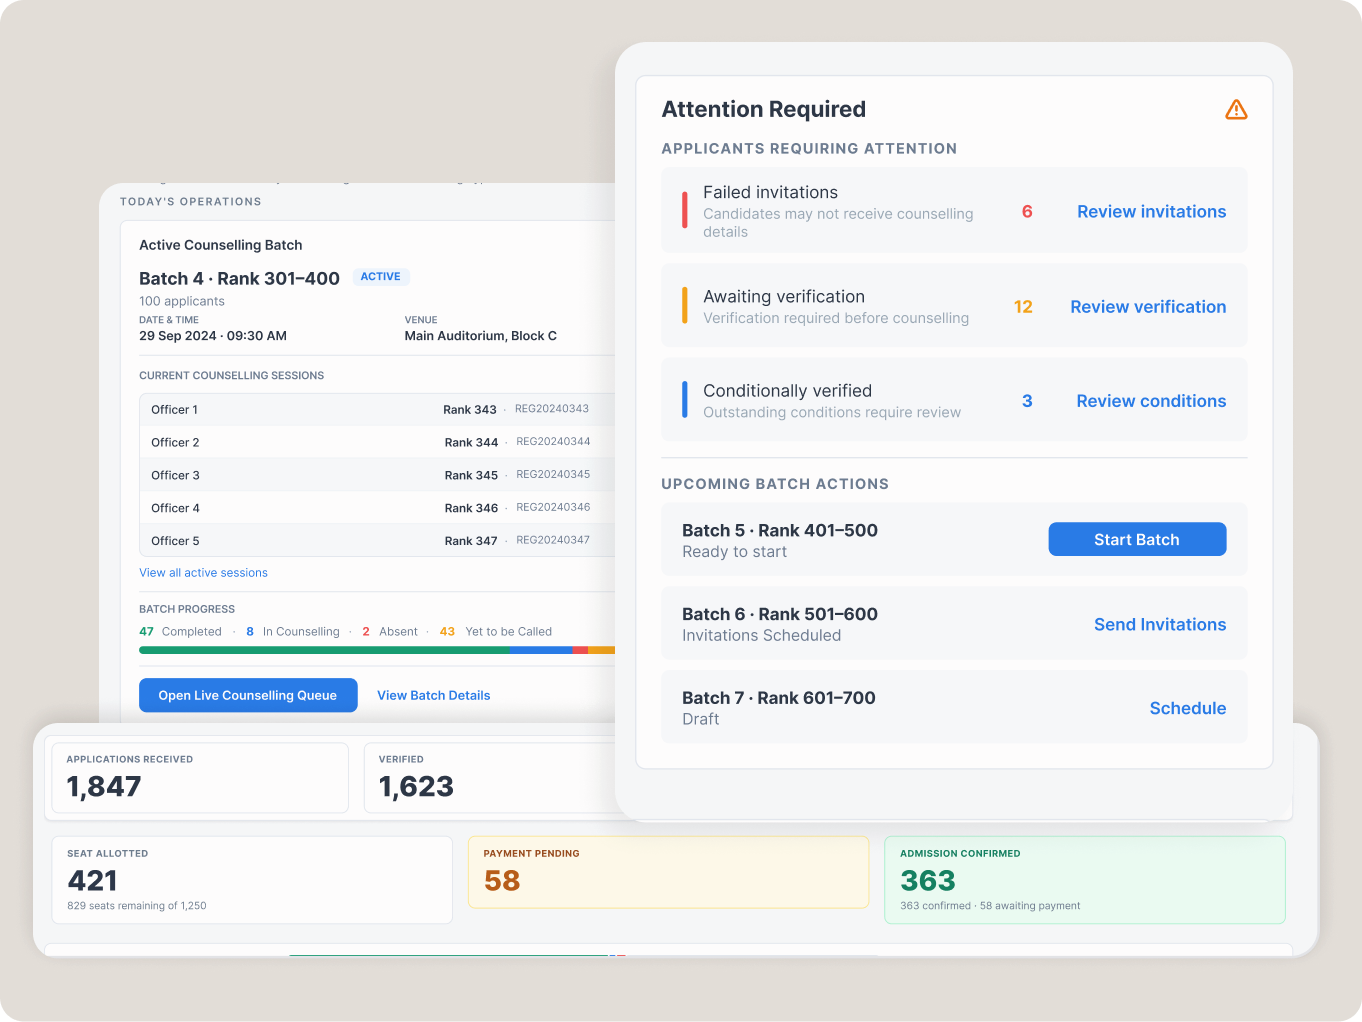Open View Batch Details link
1362x1022 pixels.
[x=434, y=695]
